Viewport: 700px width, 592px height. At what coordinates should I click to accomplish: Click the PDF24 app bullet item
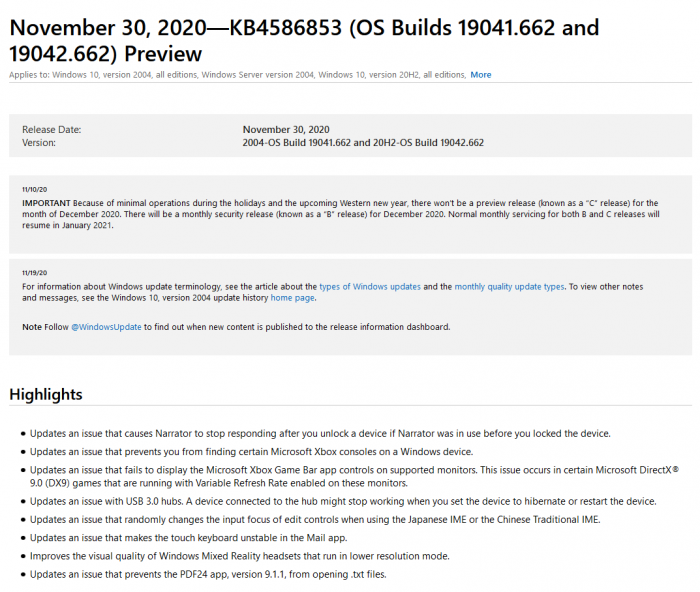click(x=208, y=575)
